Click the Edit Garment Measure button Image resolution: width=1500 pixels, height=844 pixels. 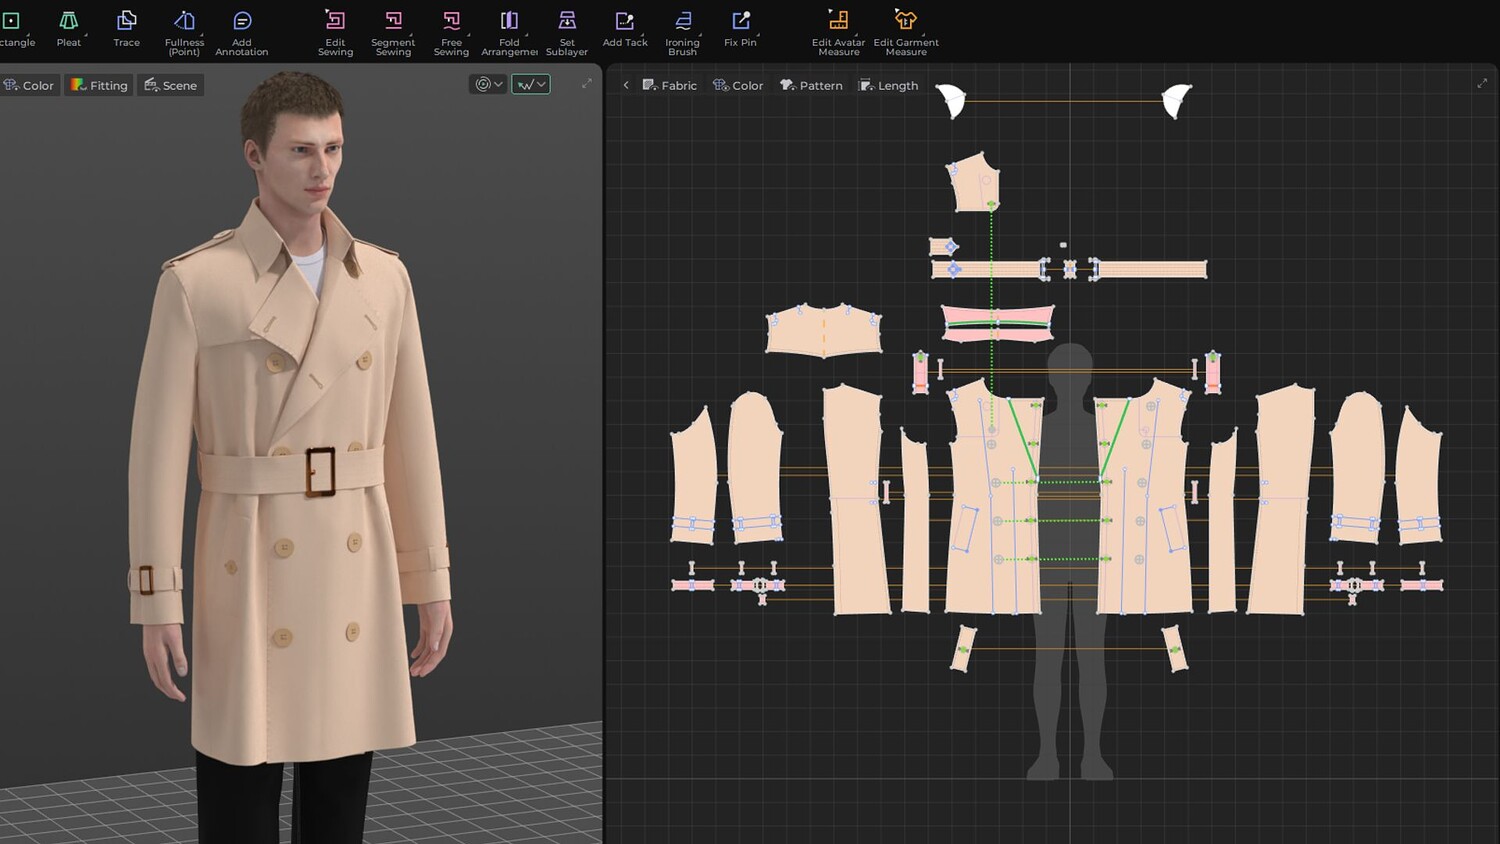click(x=905, y=30)
